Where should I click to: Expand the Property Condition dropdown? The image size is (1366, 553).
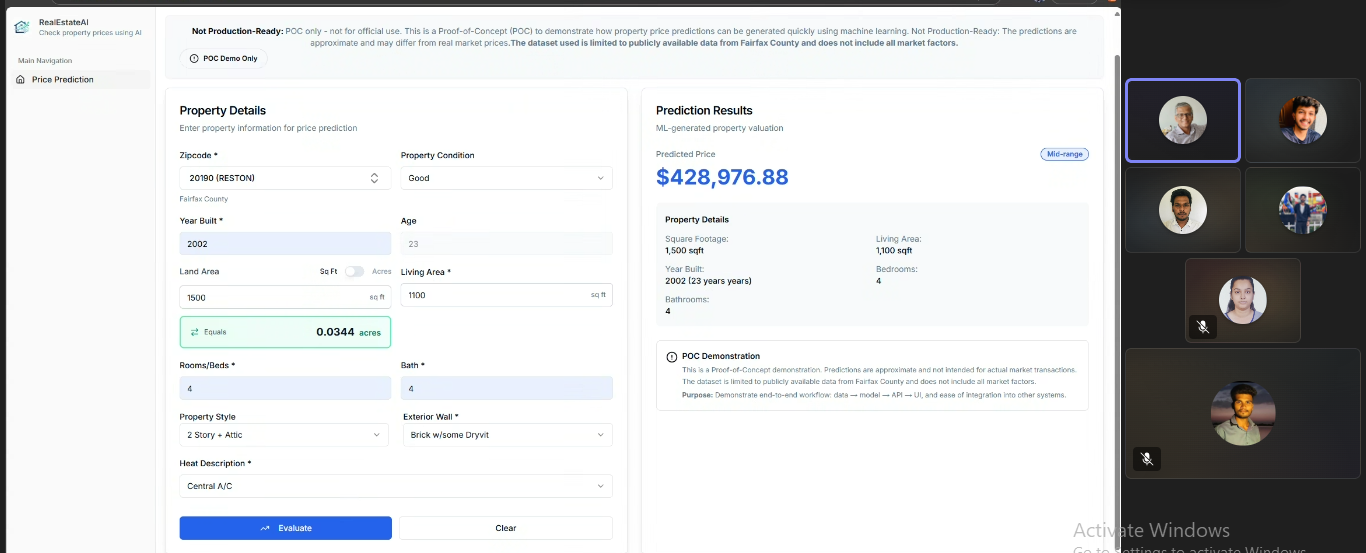click(506, 178)
